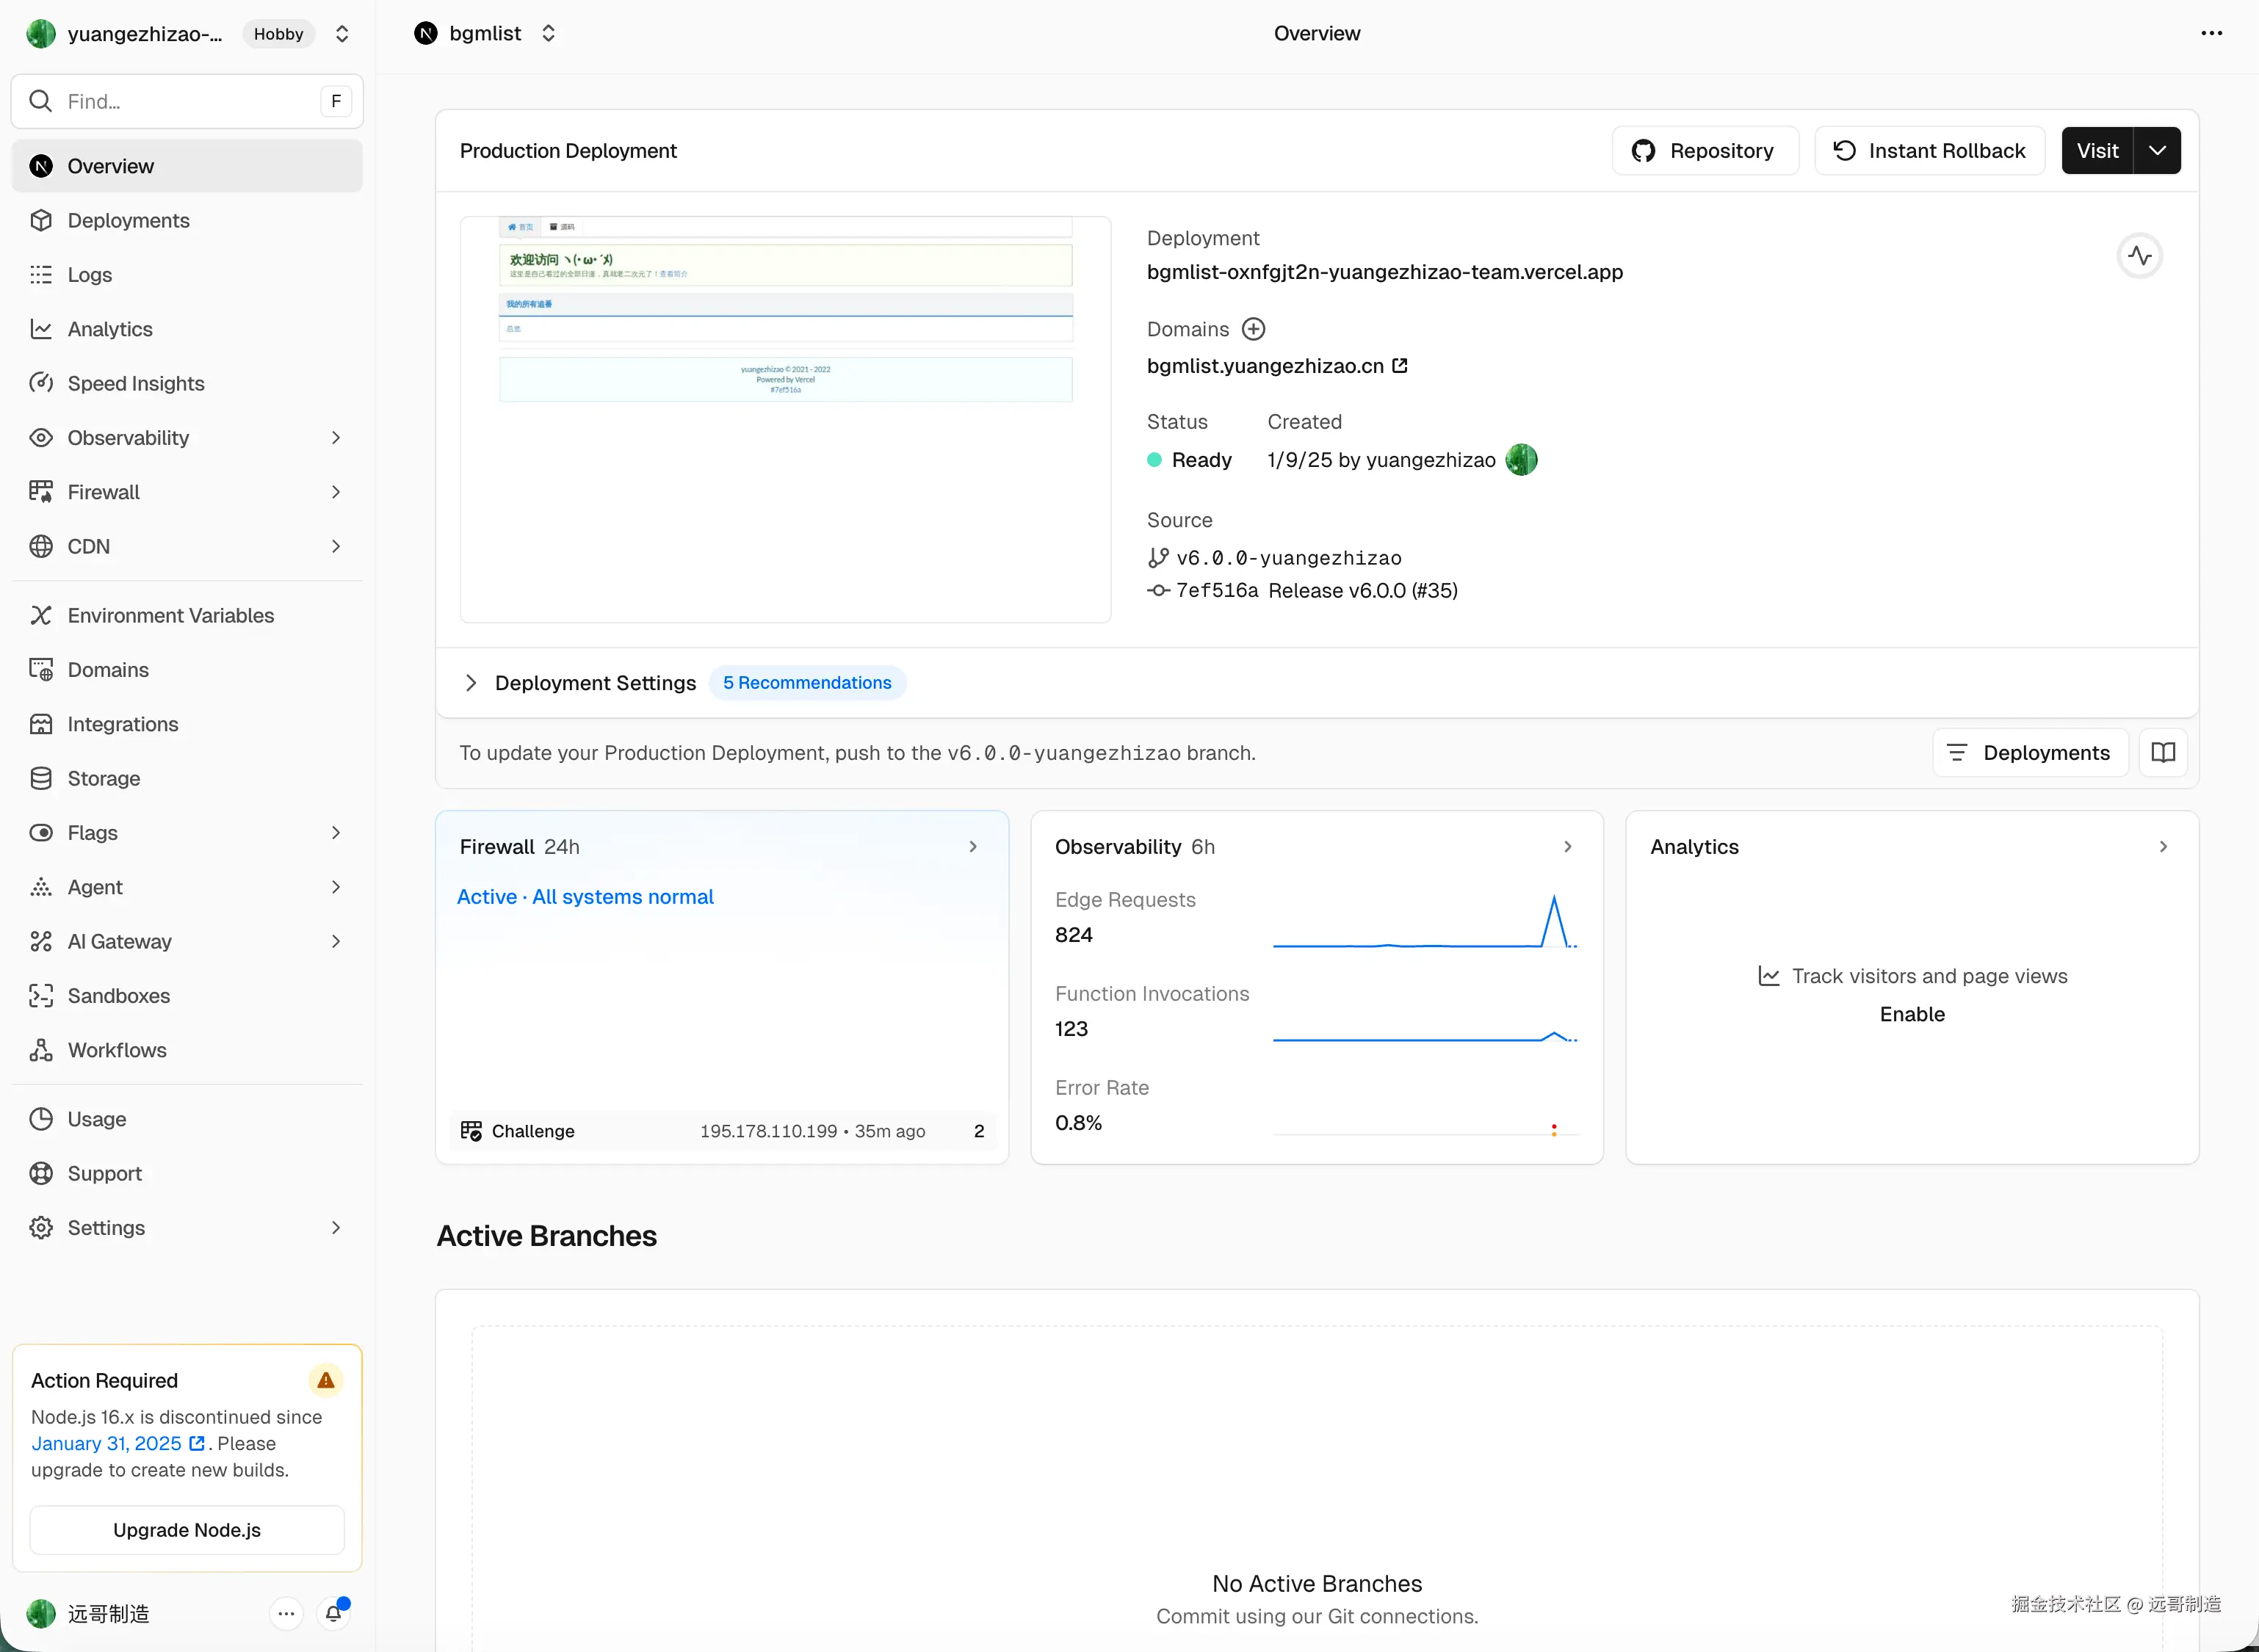Open the Visit button dropdown arrow
The image size is (2259, 1652).
2157,151
